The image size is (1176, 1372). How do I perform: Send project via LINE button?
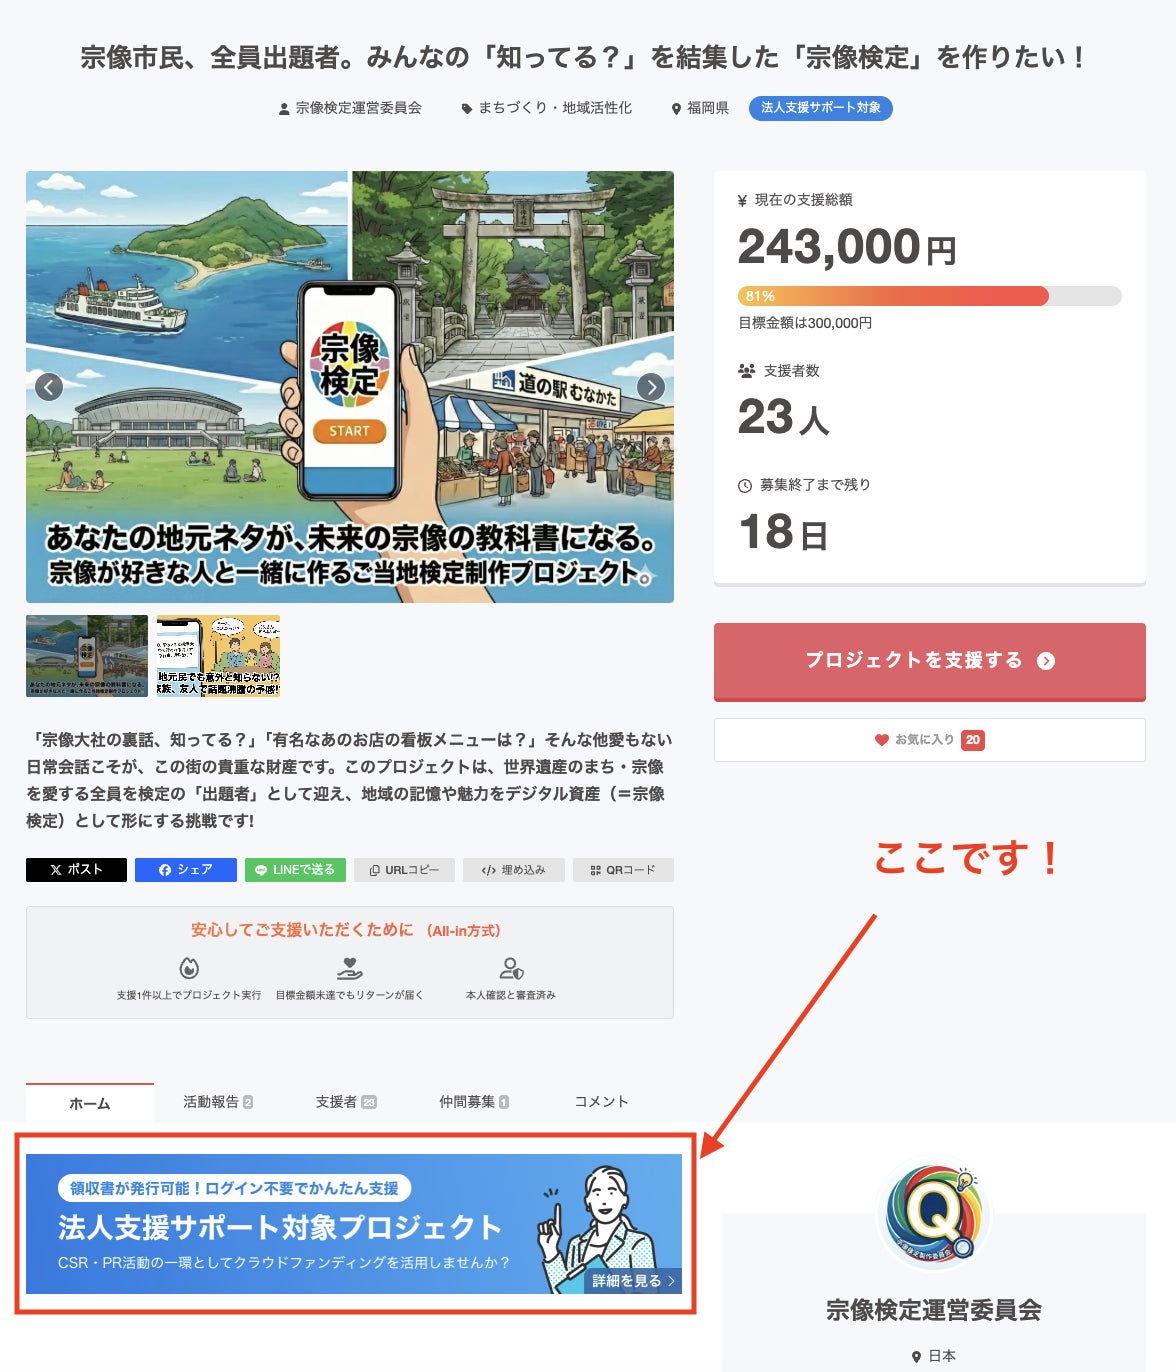[x=295, y=870]
